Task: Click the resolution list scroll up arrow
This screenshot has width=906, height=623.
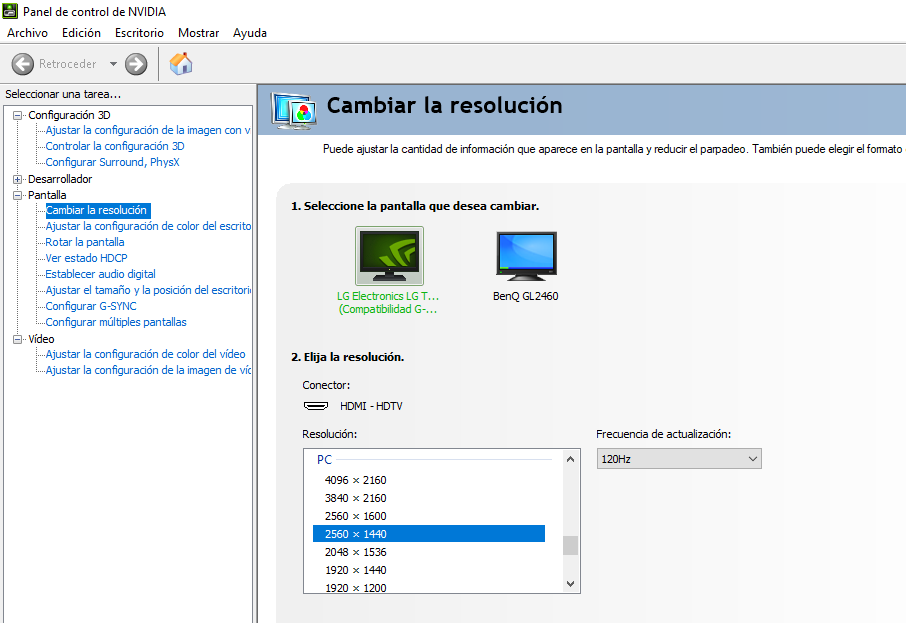Action: 571,459
